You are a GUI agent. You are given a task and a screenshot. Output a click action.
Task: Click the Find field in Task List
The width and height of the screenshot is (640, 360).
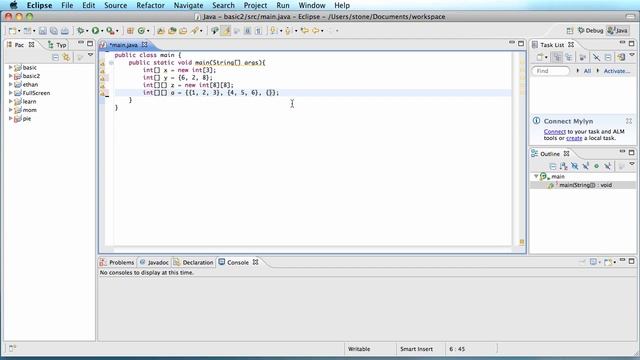click(550, 71)
